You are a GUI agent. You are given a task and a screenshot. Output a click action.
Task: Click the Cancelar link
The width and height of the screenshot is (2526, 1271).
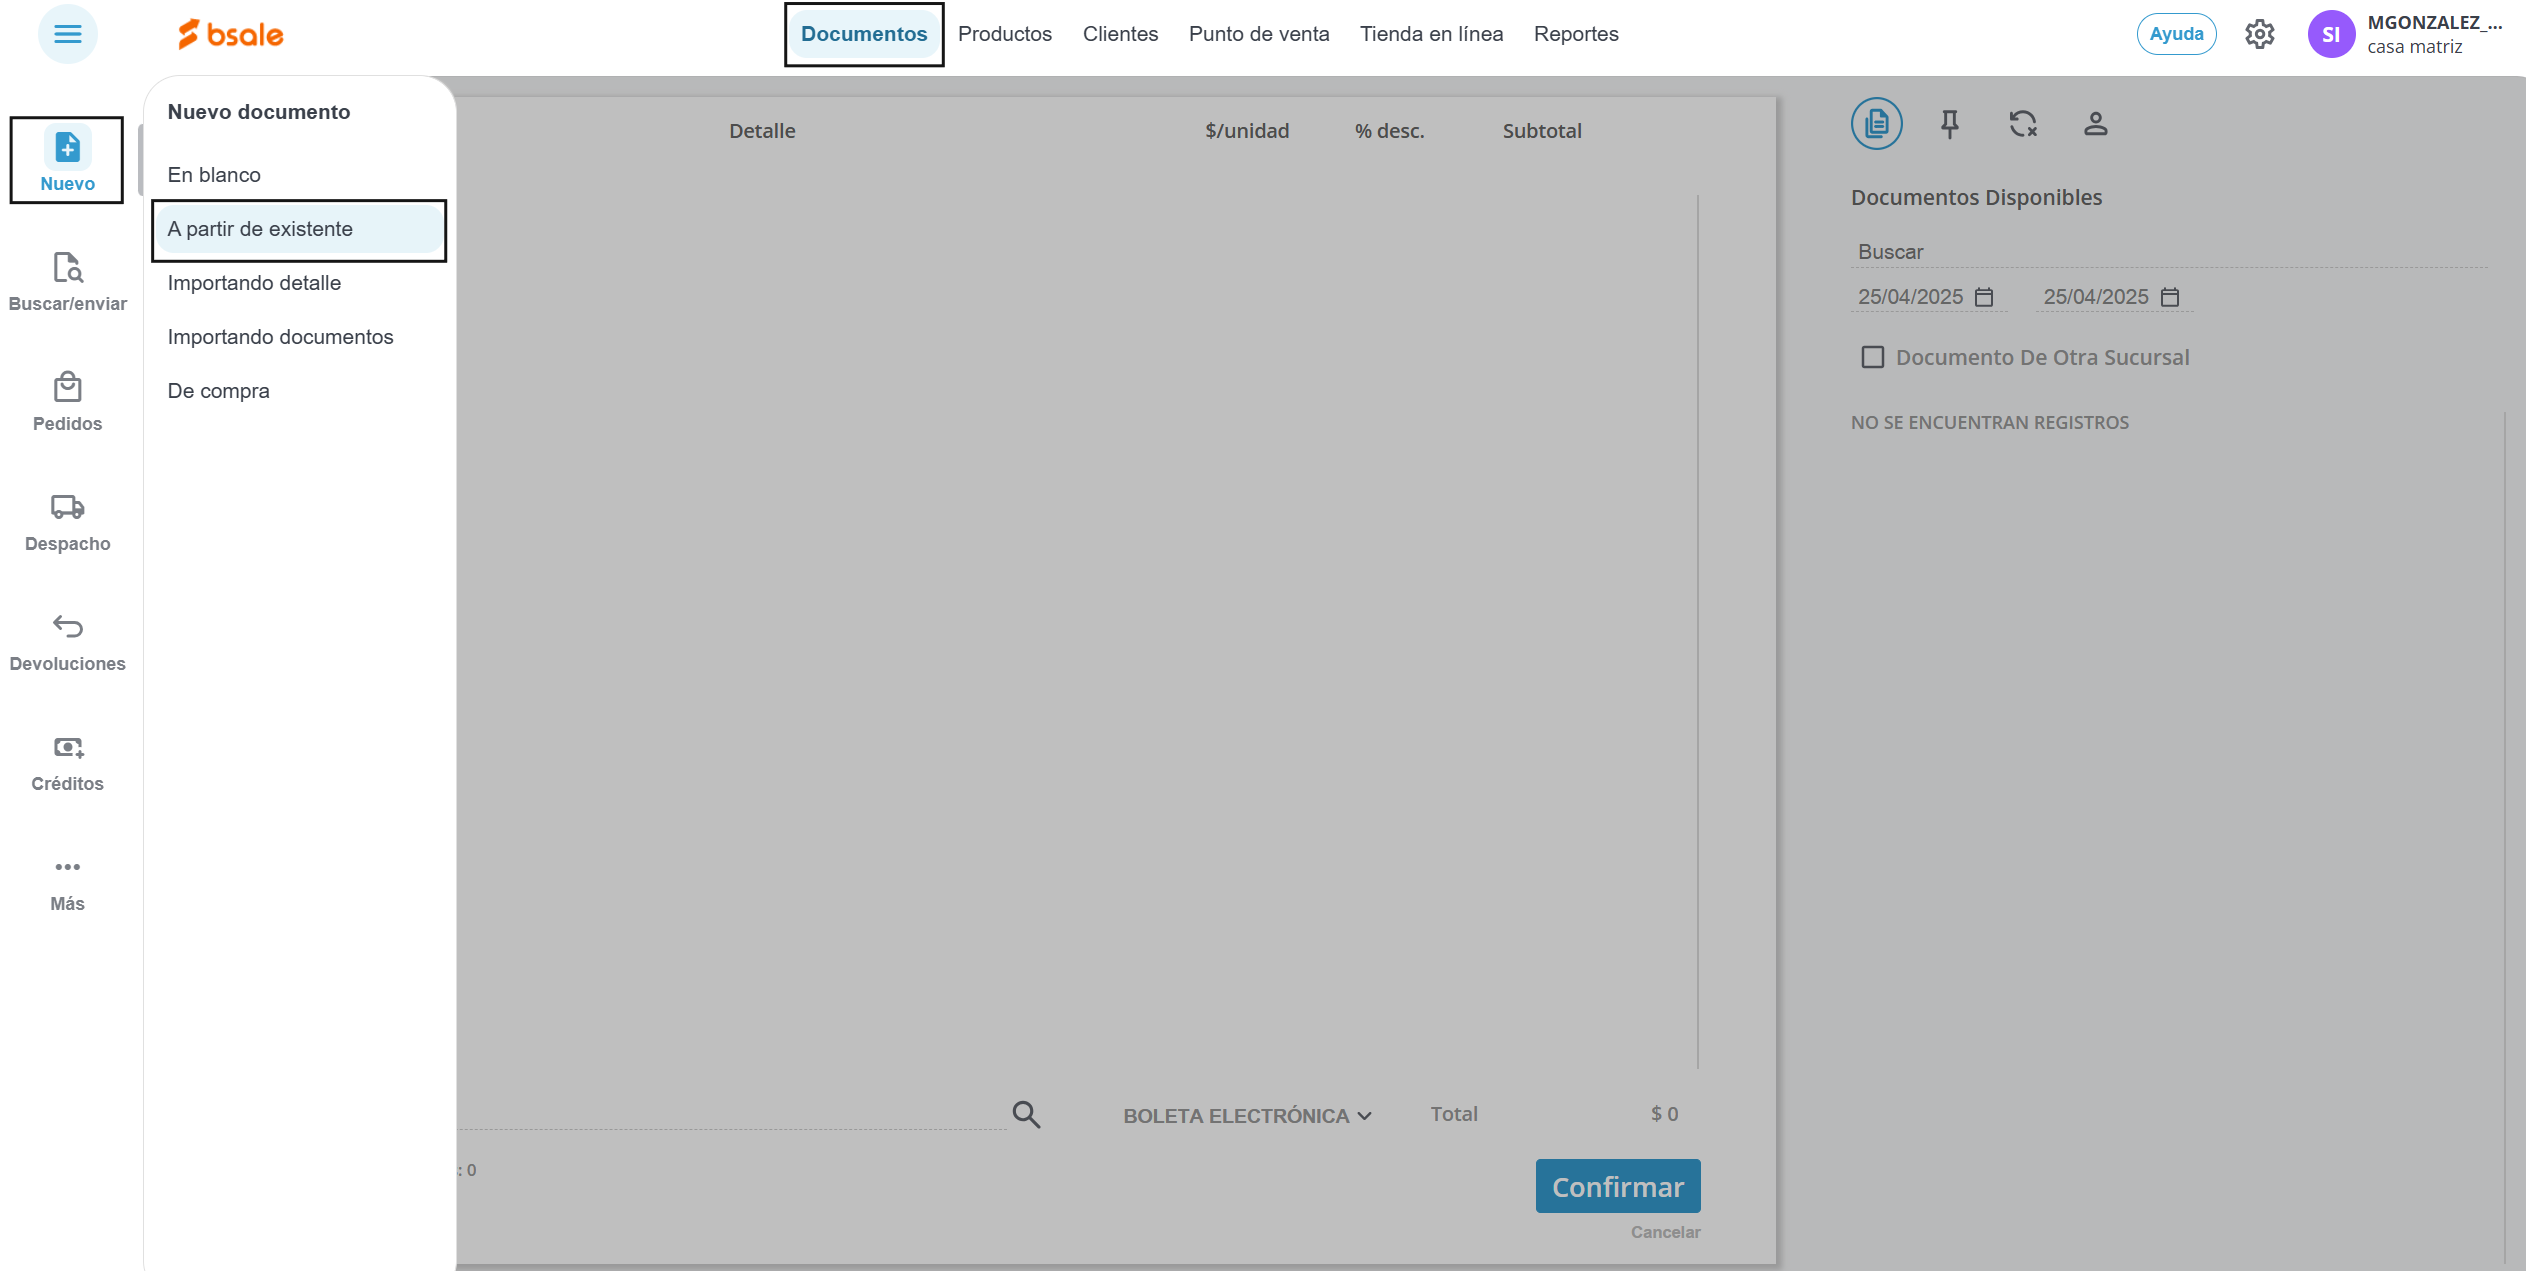[x=1664, y=1232]
